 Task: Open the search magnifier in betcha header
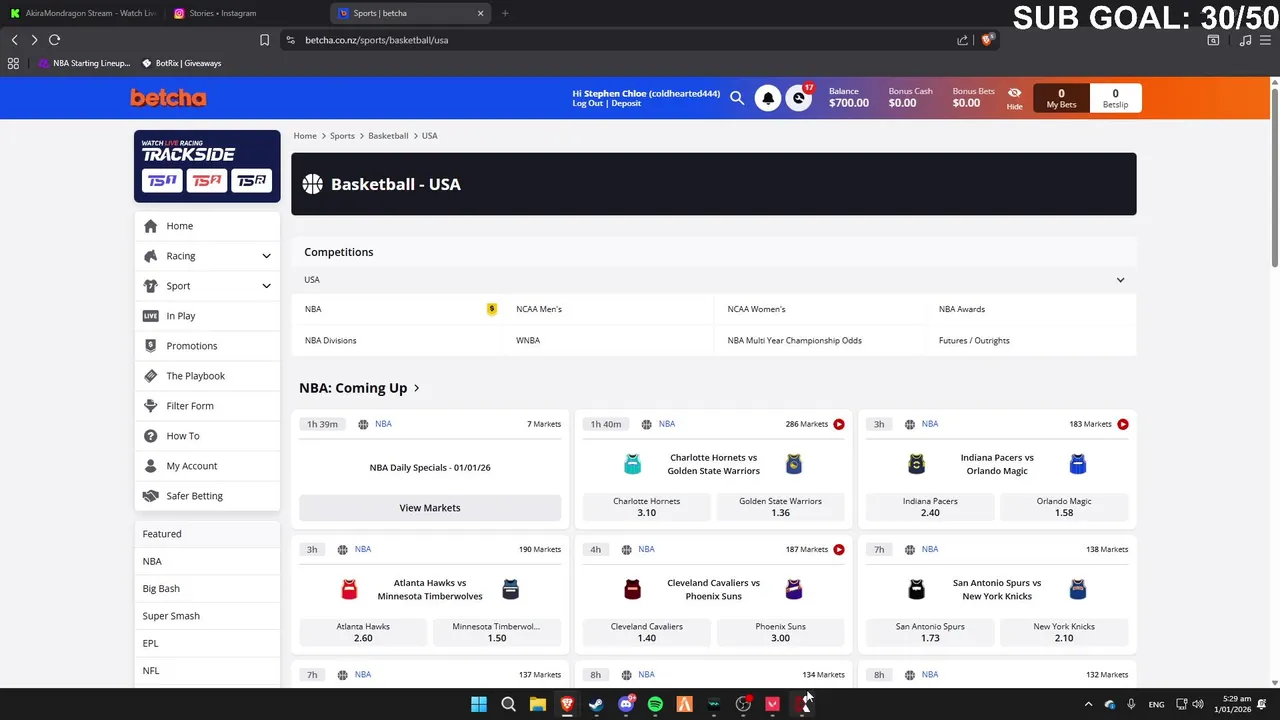tap(737, 98)
